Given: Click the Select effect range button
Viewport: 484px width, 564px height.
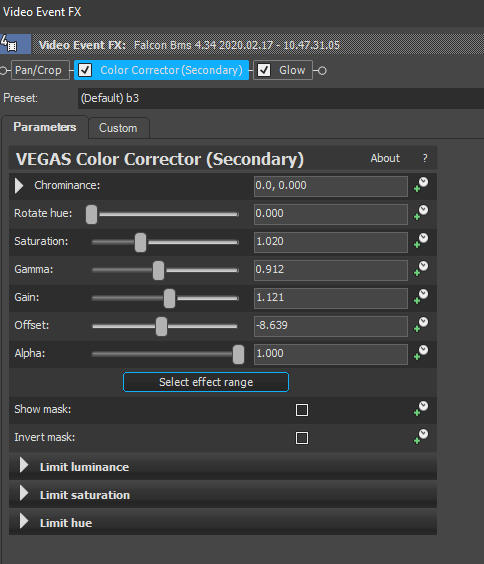Looking at the screenshot, I should click(x=206, y=382).
